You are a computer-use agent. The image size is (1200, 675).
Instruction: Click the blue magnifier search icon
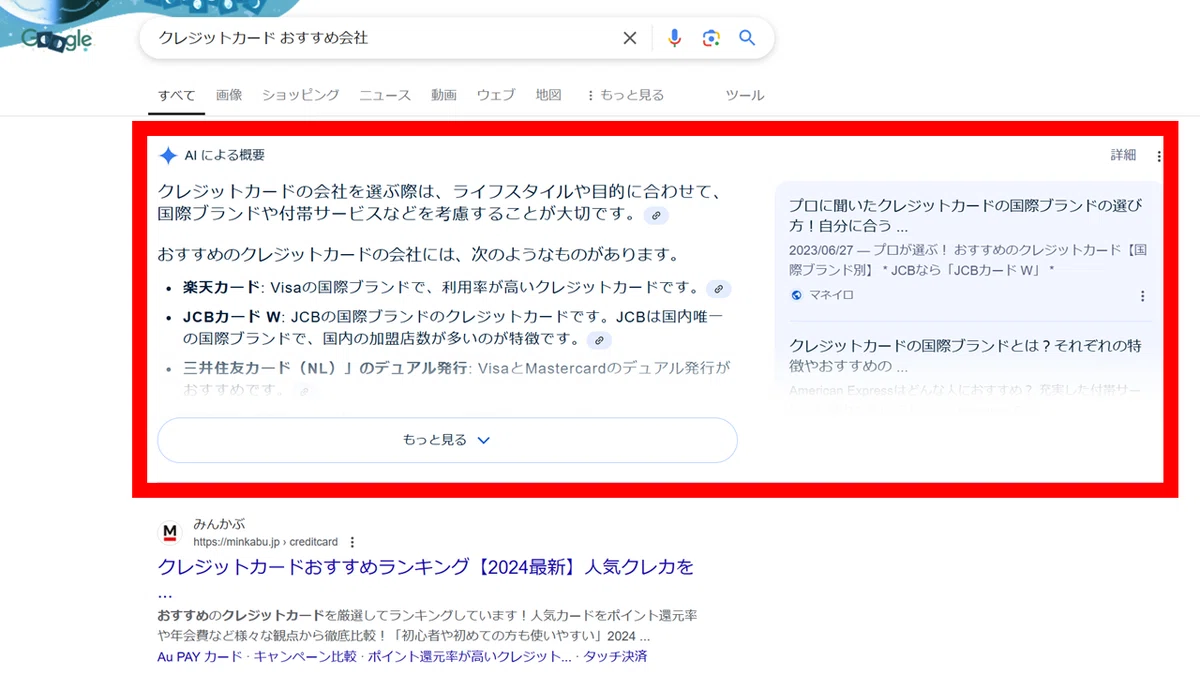747,38
